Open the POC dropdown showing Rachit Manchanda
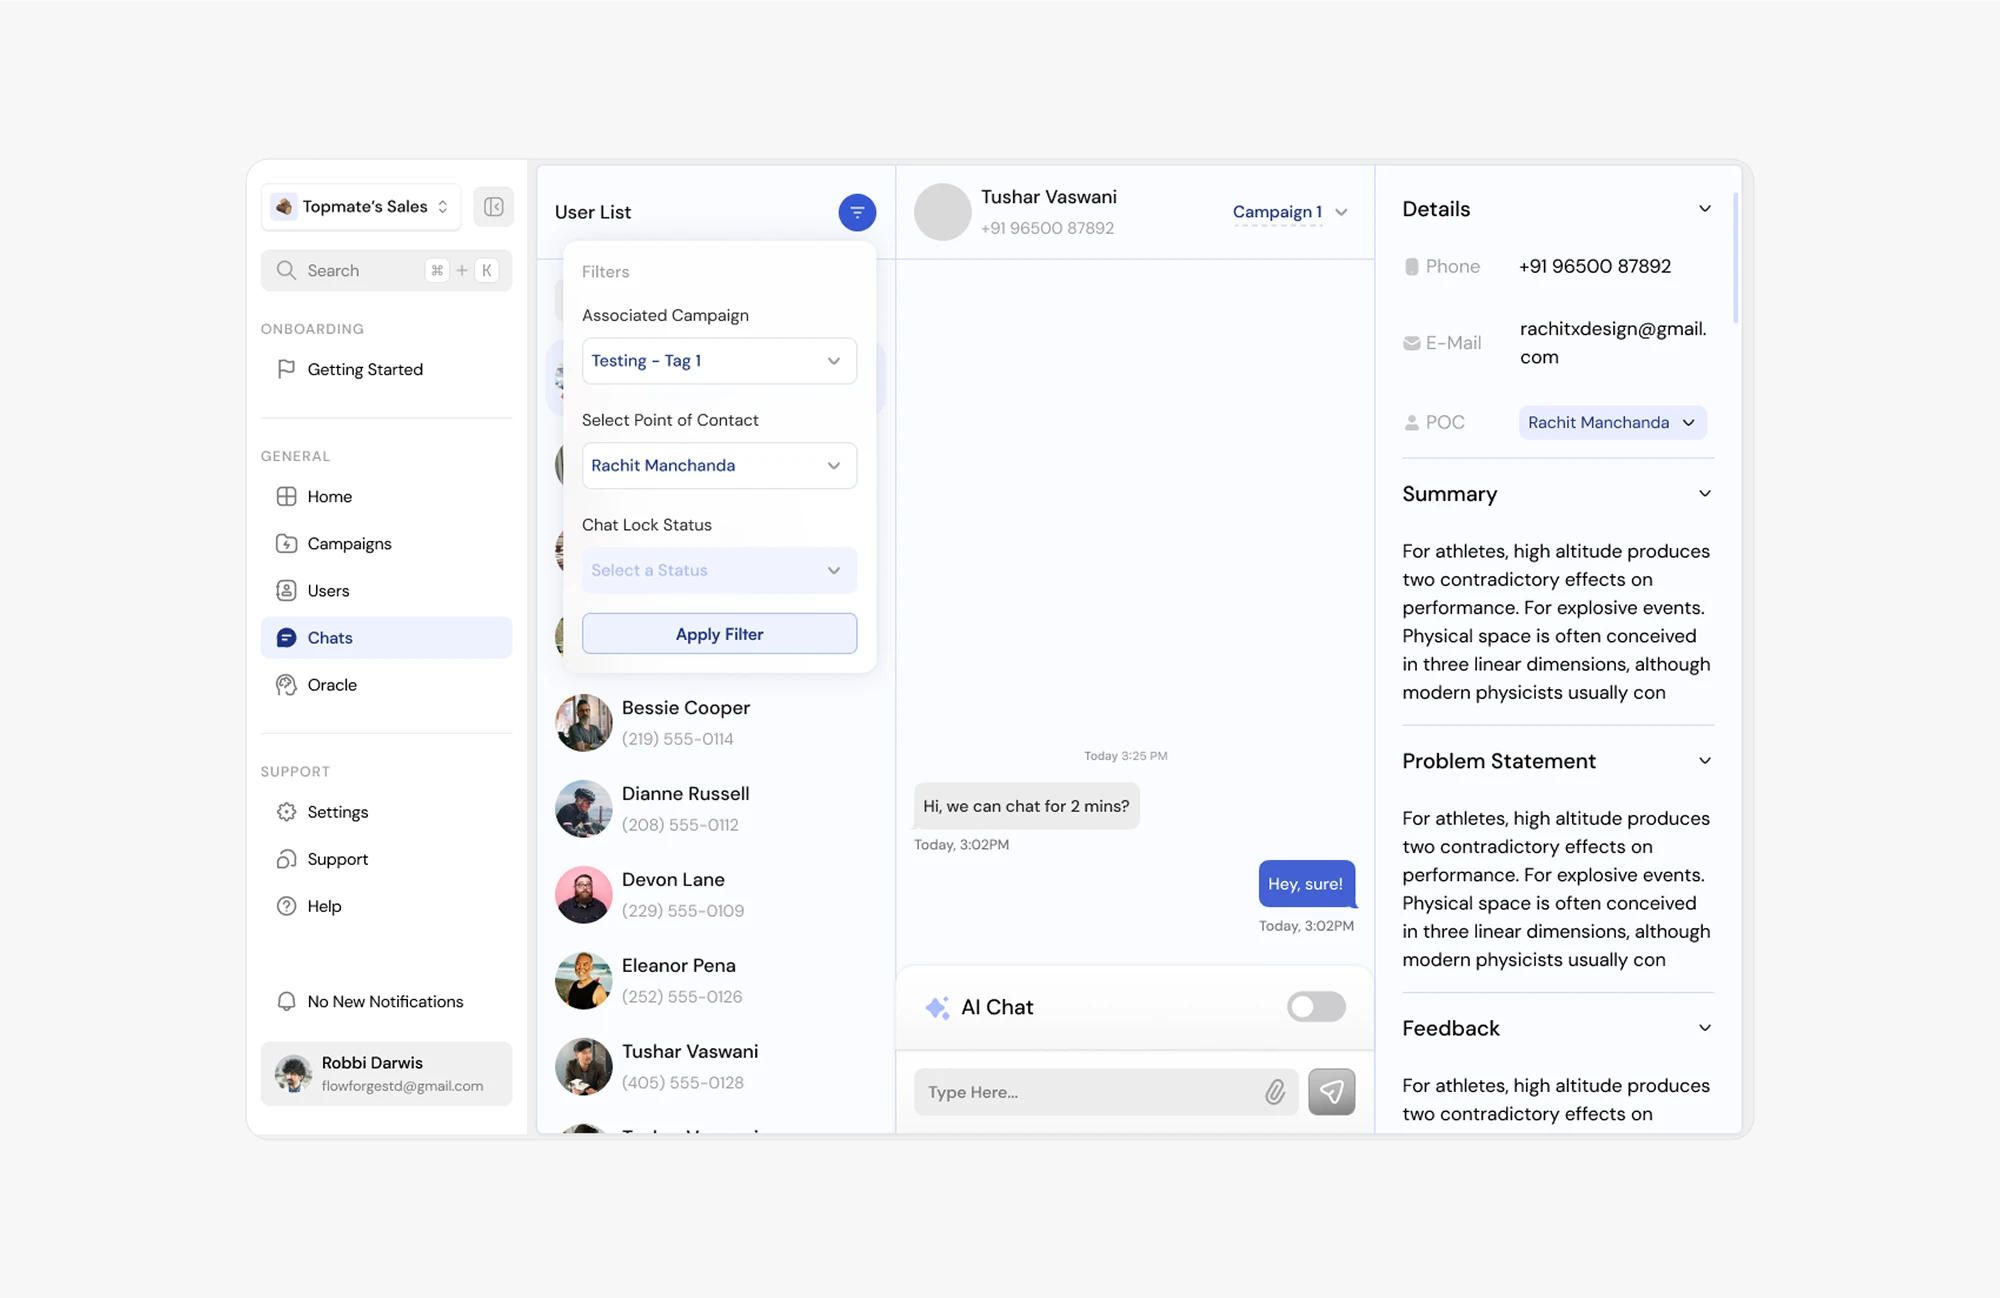Viewport: 2000px width, 1298px height. point(1611,422)
